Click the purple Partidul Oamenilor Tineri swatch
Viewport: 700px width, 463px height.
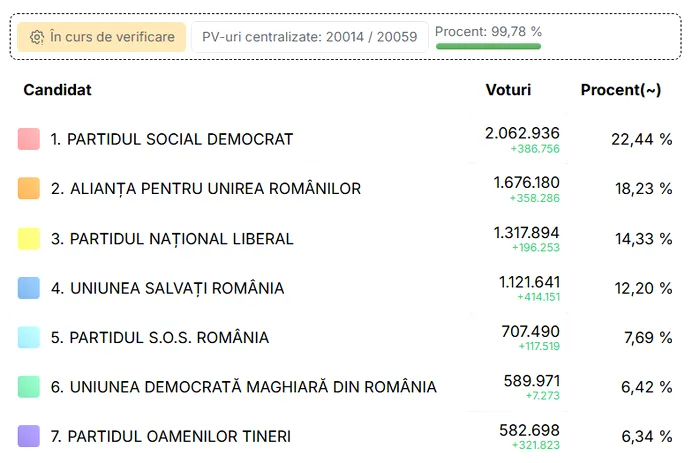[29, 436]
